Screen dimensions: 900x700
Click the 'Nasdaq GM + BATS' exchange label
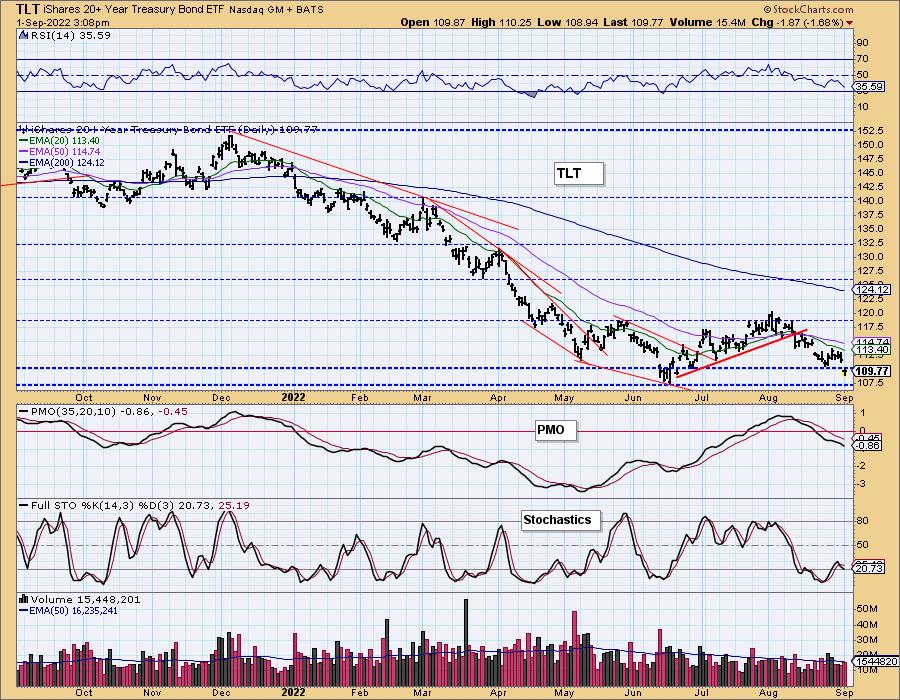click(x=277, y=10)
